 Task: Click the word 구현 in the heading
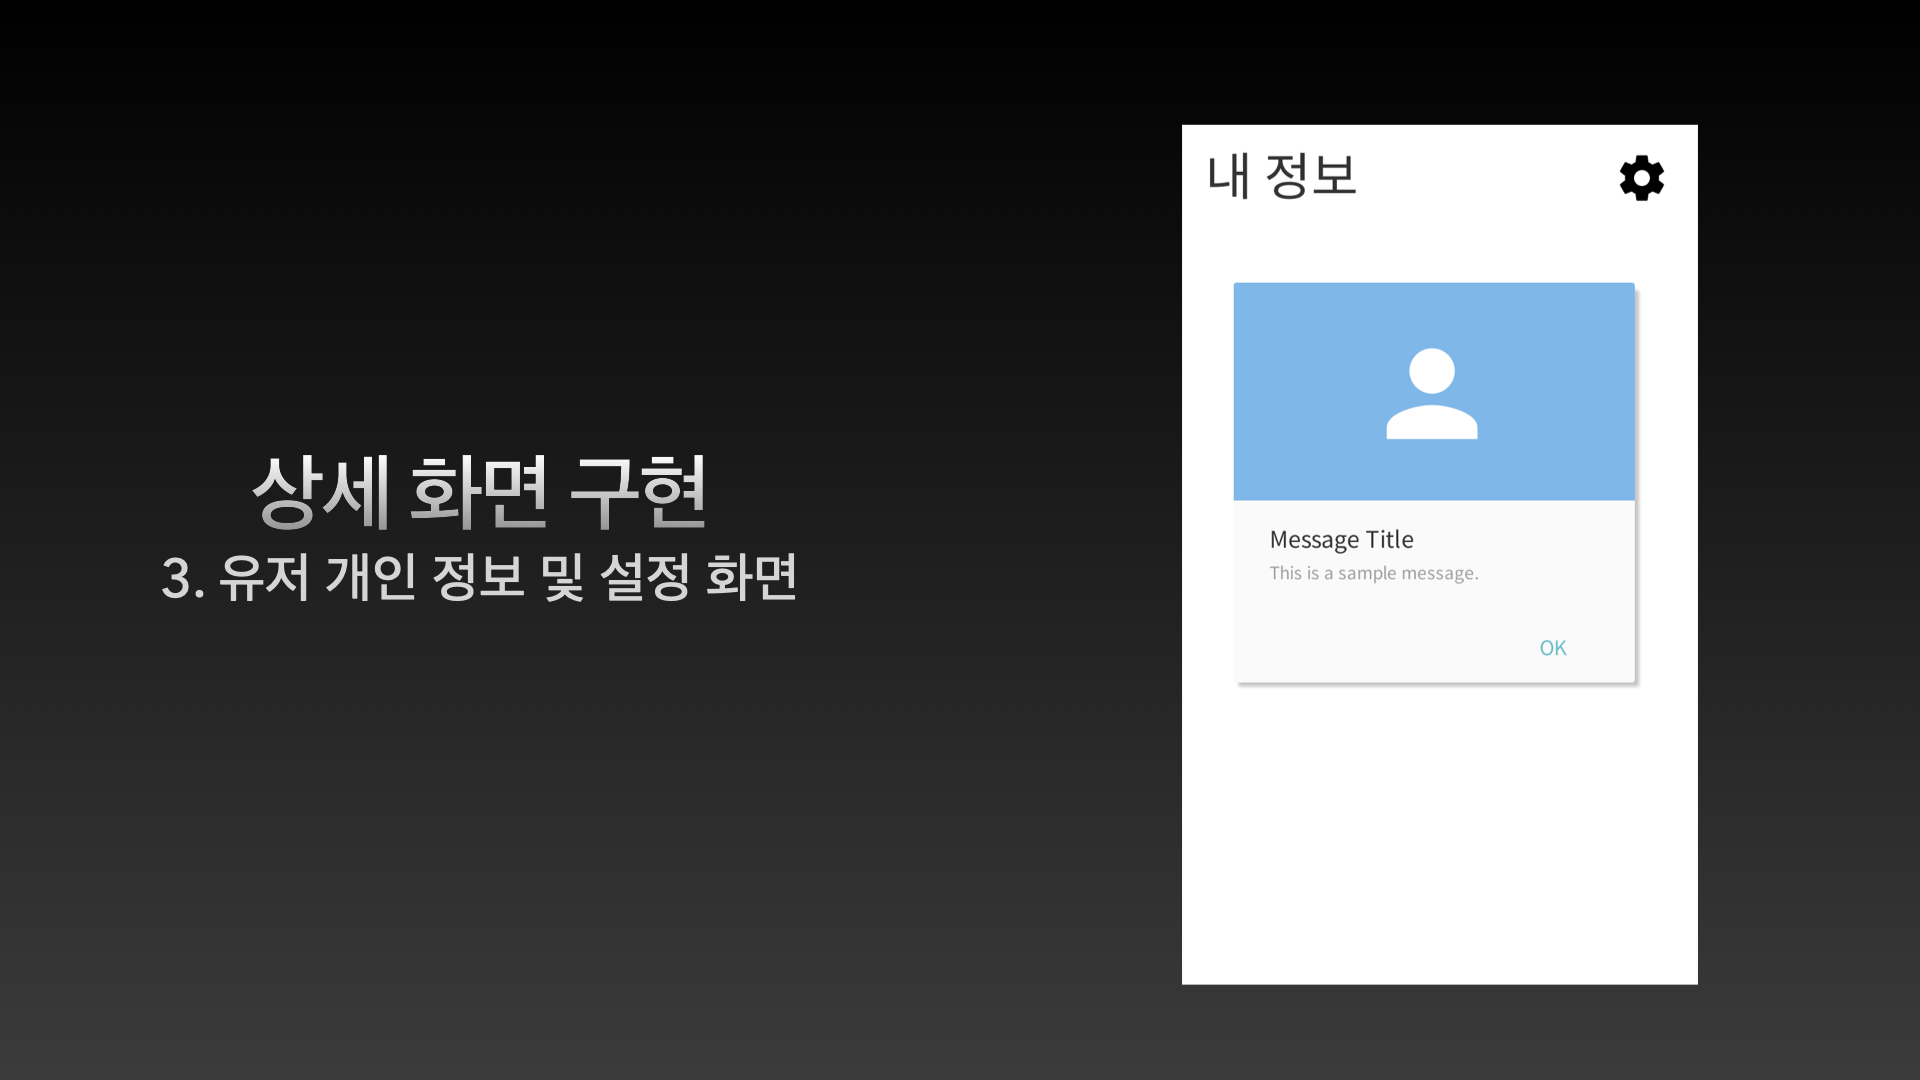638,491
